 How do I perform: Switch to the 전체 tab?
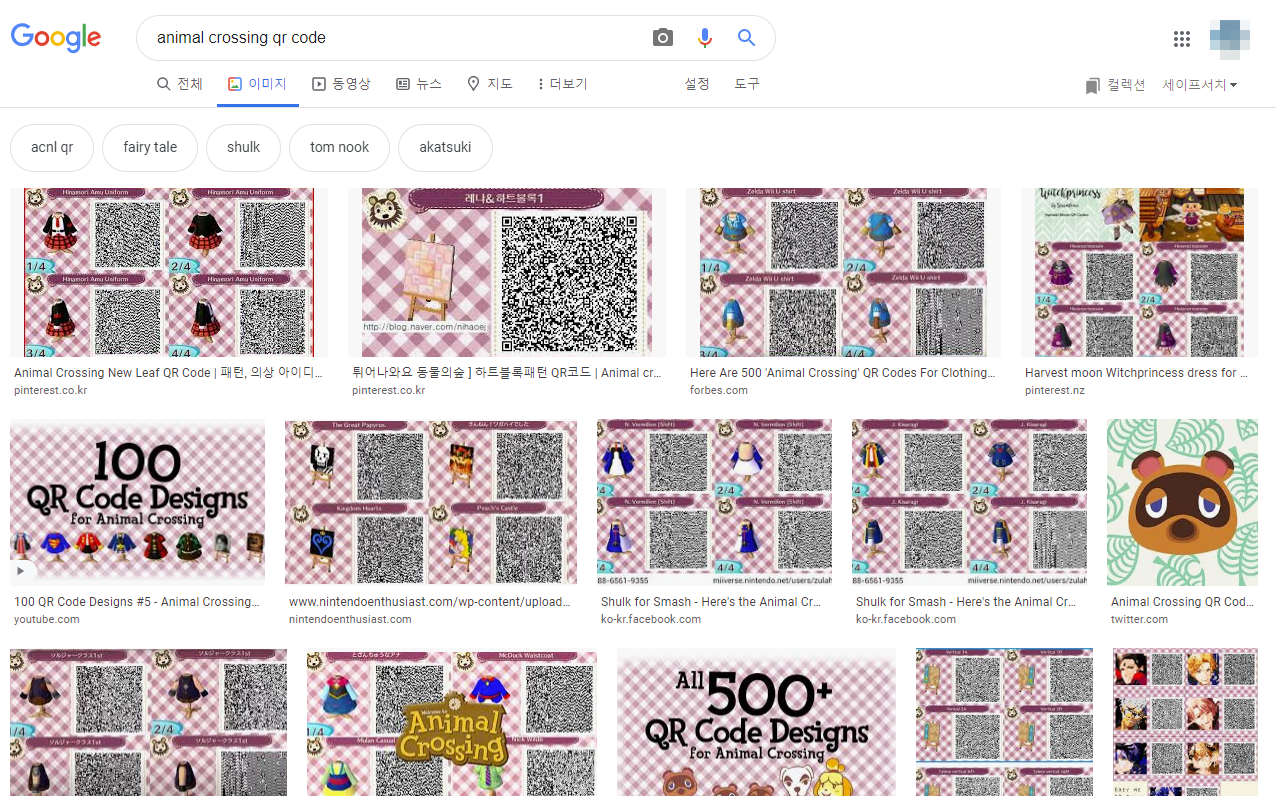pyautogui.click(x=180, y=84)
